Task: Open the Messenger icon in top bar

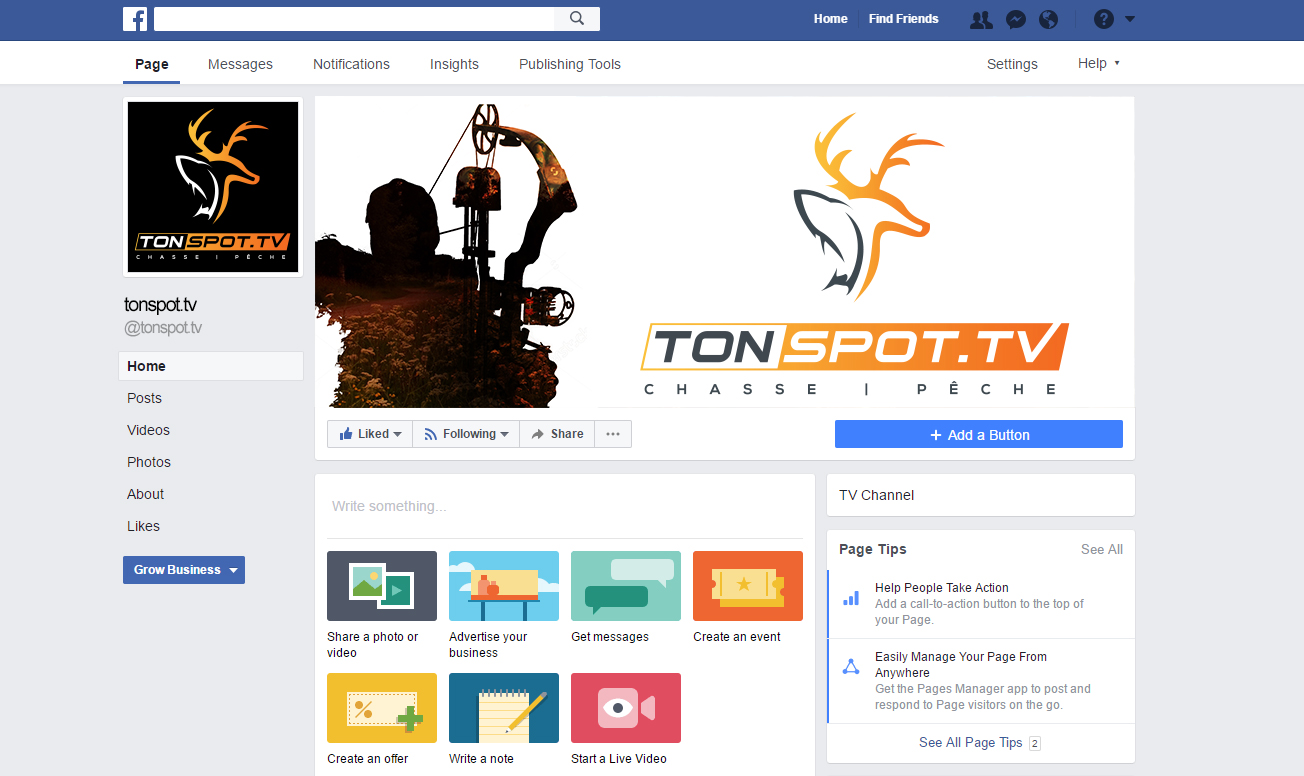Action: pyautogui.click(x=1015, y=19)
